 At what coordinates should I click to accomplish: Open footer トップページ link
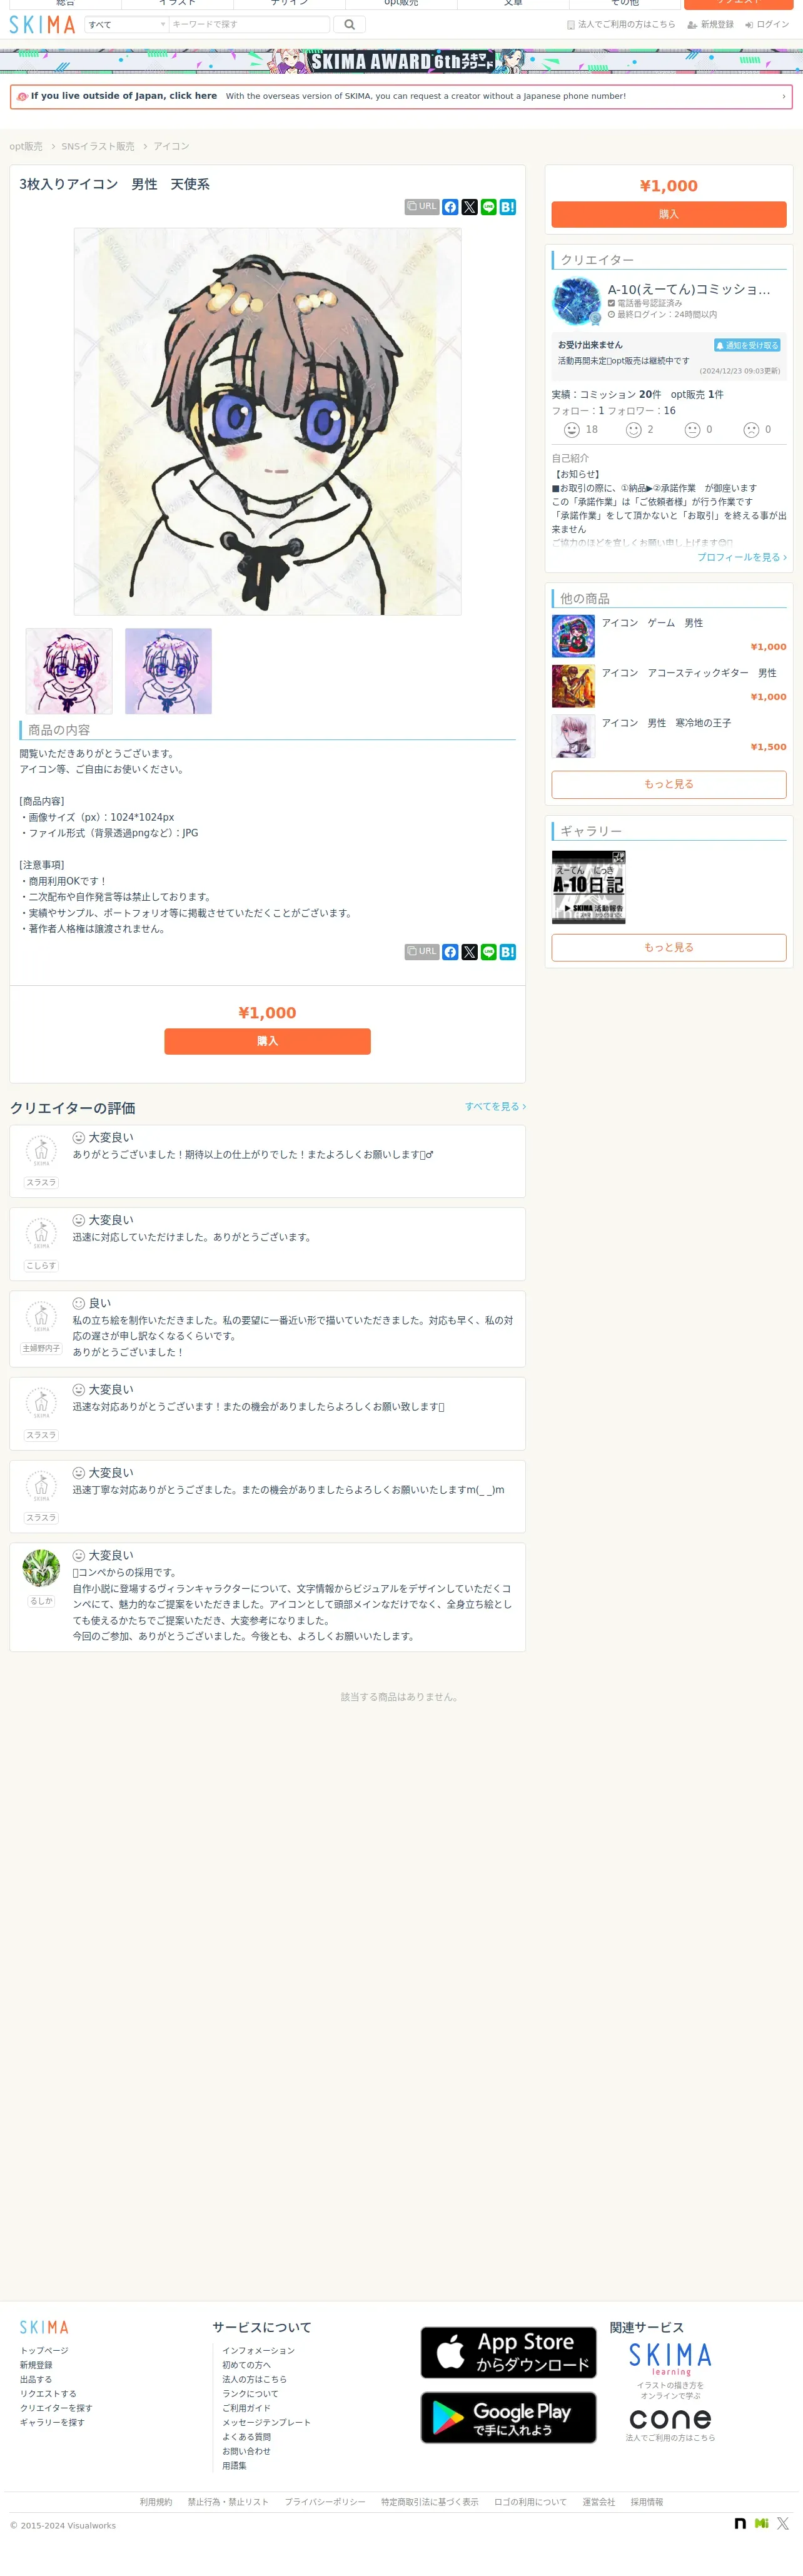(44, 2350)
